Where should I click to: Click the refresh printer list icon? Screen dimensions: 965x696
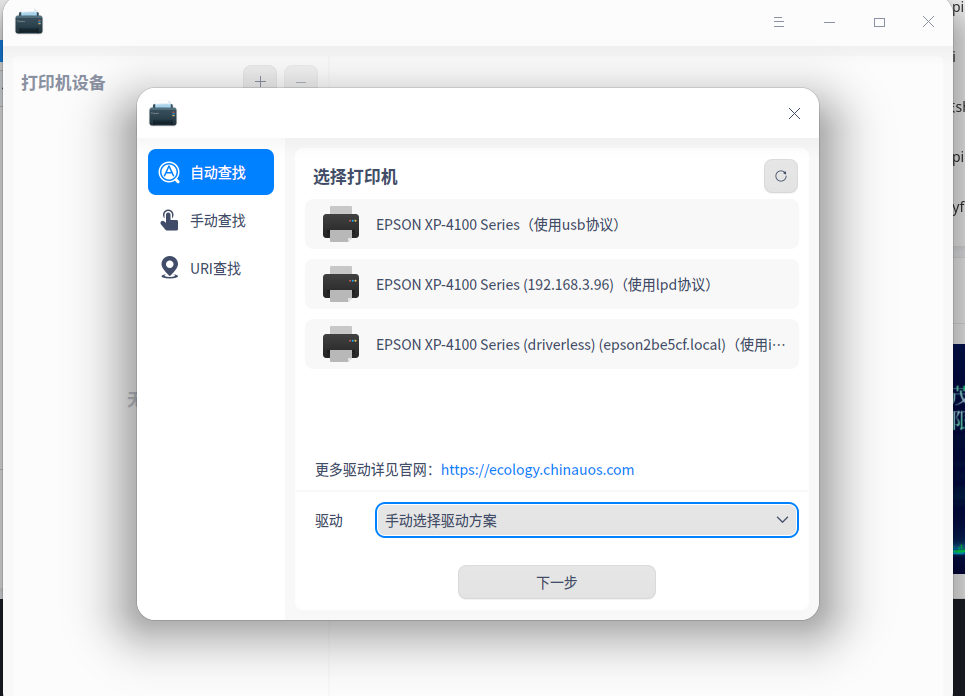click(x=780, y=176)
